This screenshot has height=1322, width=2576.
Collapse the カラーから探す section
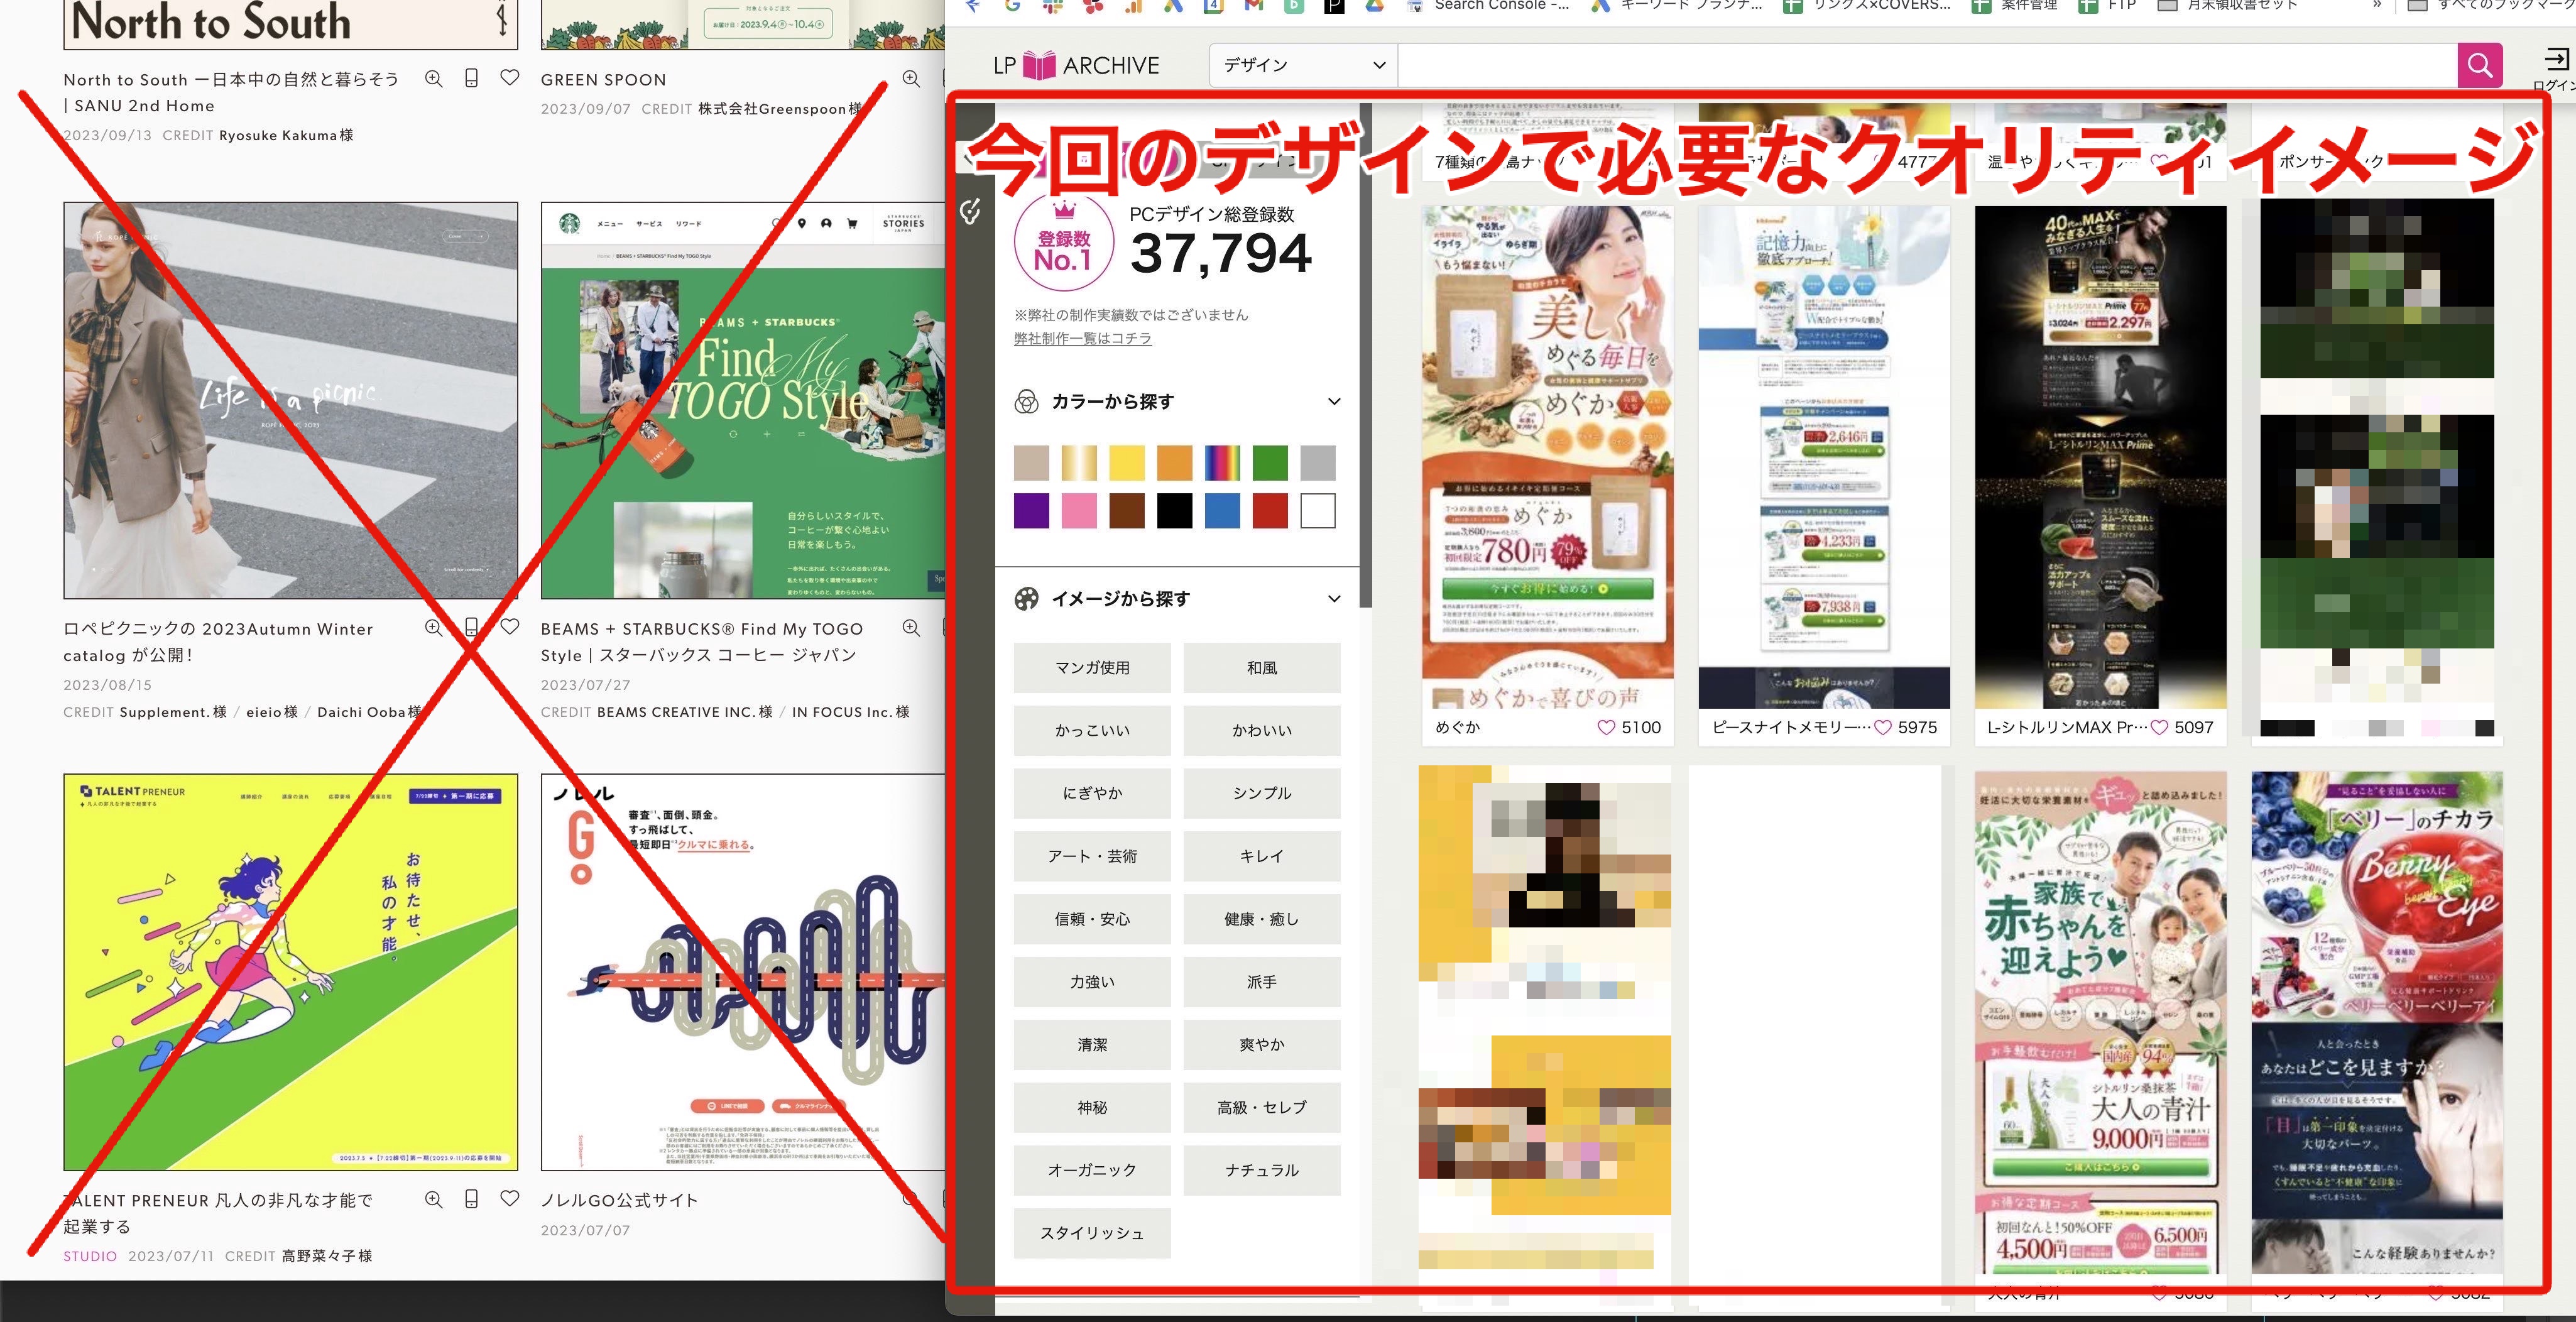coord(1333,401)
